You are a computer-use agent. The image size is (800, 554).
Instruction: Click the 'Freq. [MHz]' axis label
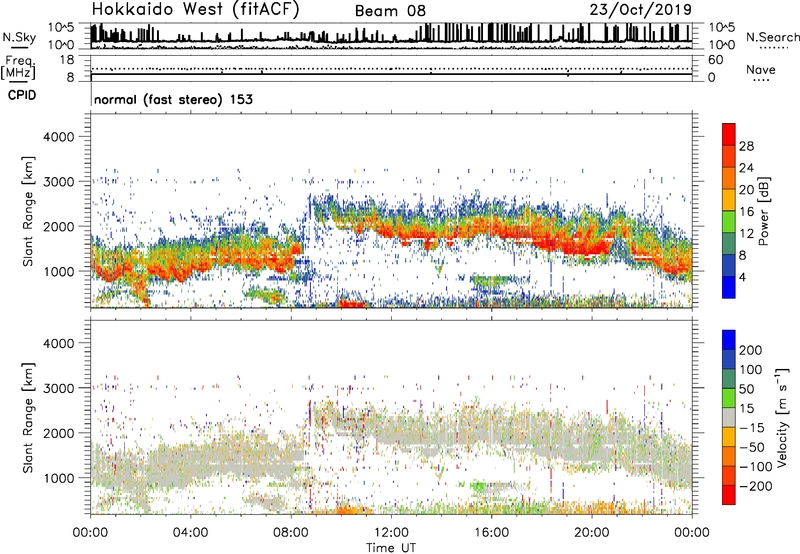point(19,68)
